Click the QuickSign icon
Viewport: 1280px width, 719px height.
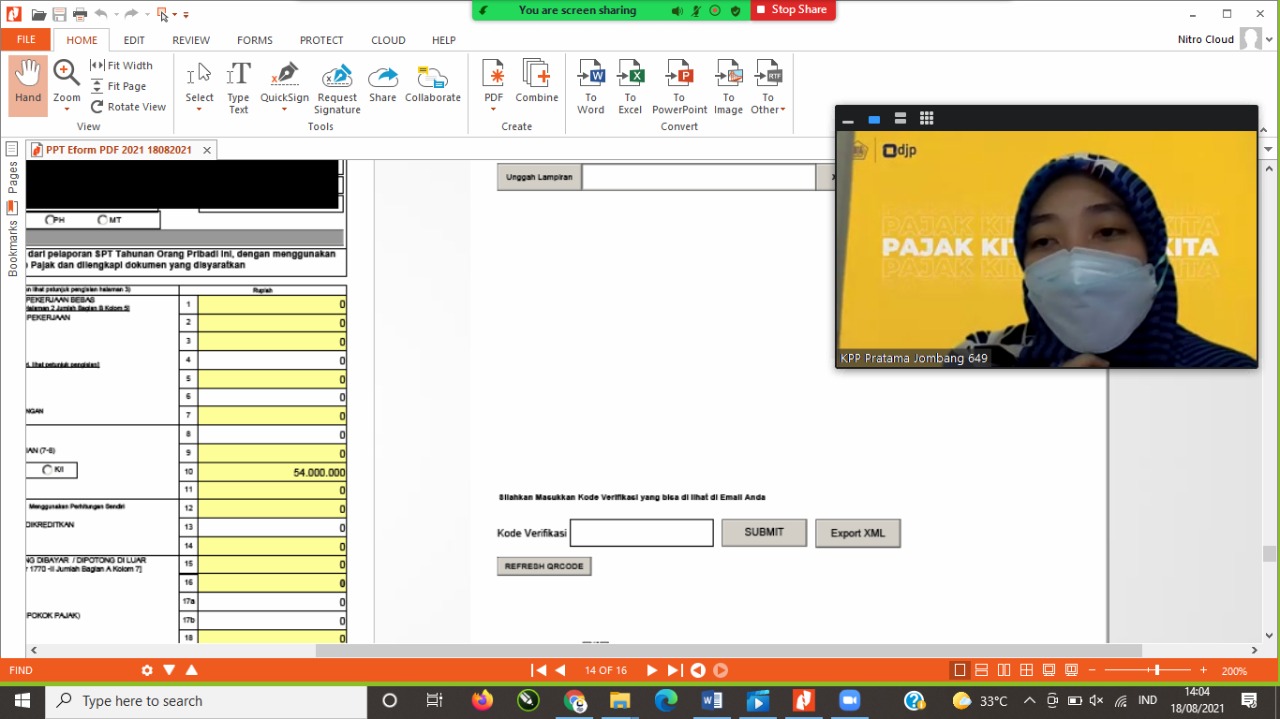pyautogui.click(x=284, y=77)
